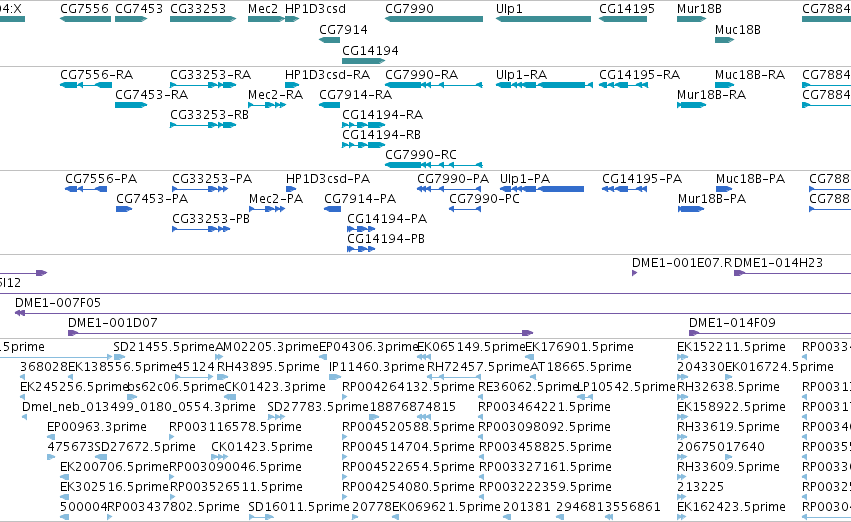The height and width of the screenshot is (522, 851).
Task: Click the CG7556-PA protein label
Action: click(x=101, y=179)
